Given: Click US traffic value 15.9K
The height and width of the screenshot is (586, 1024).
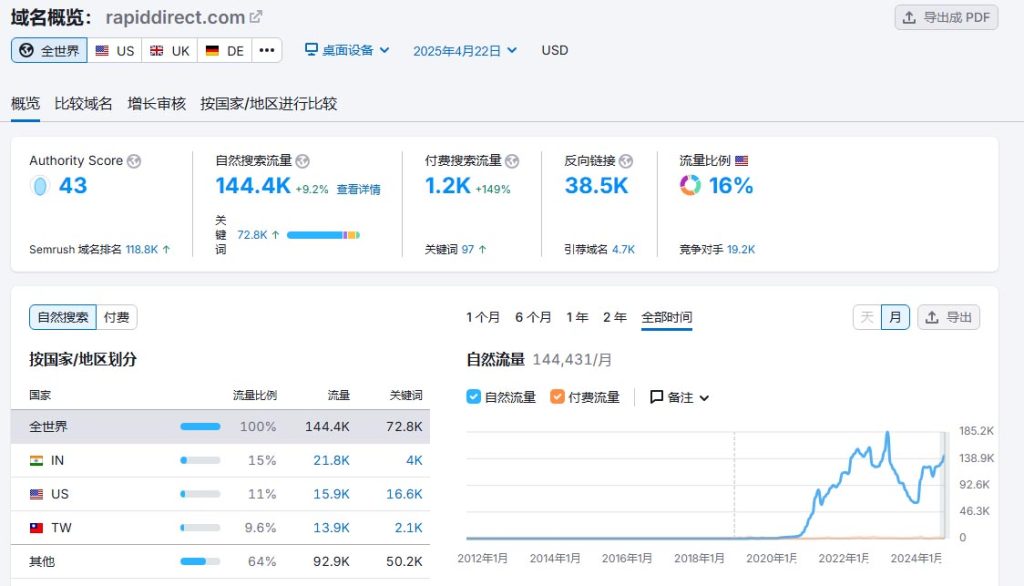Looking at the screenshot, I should tap(331, 495).
